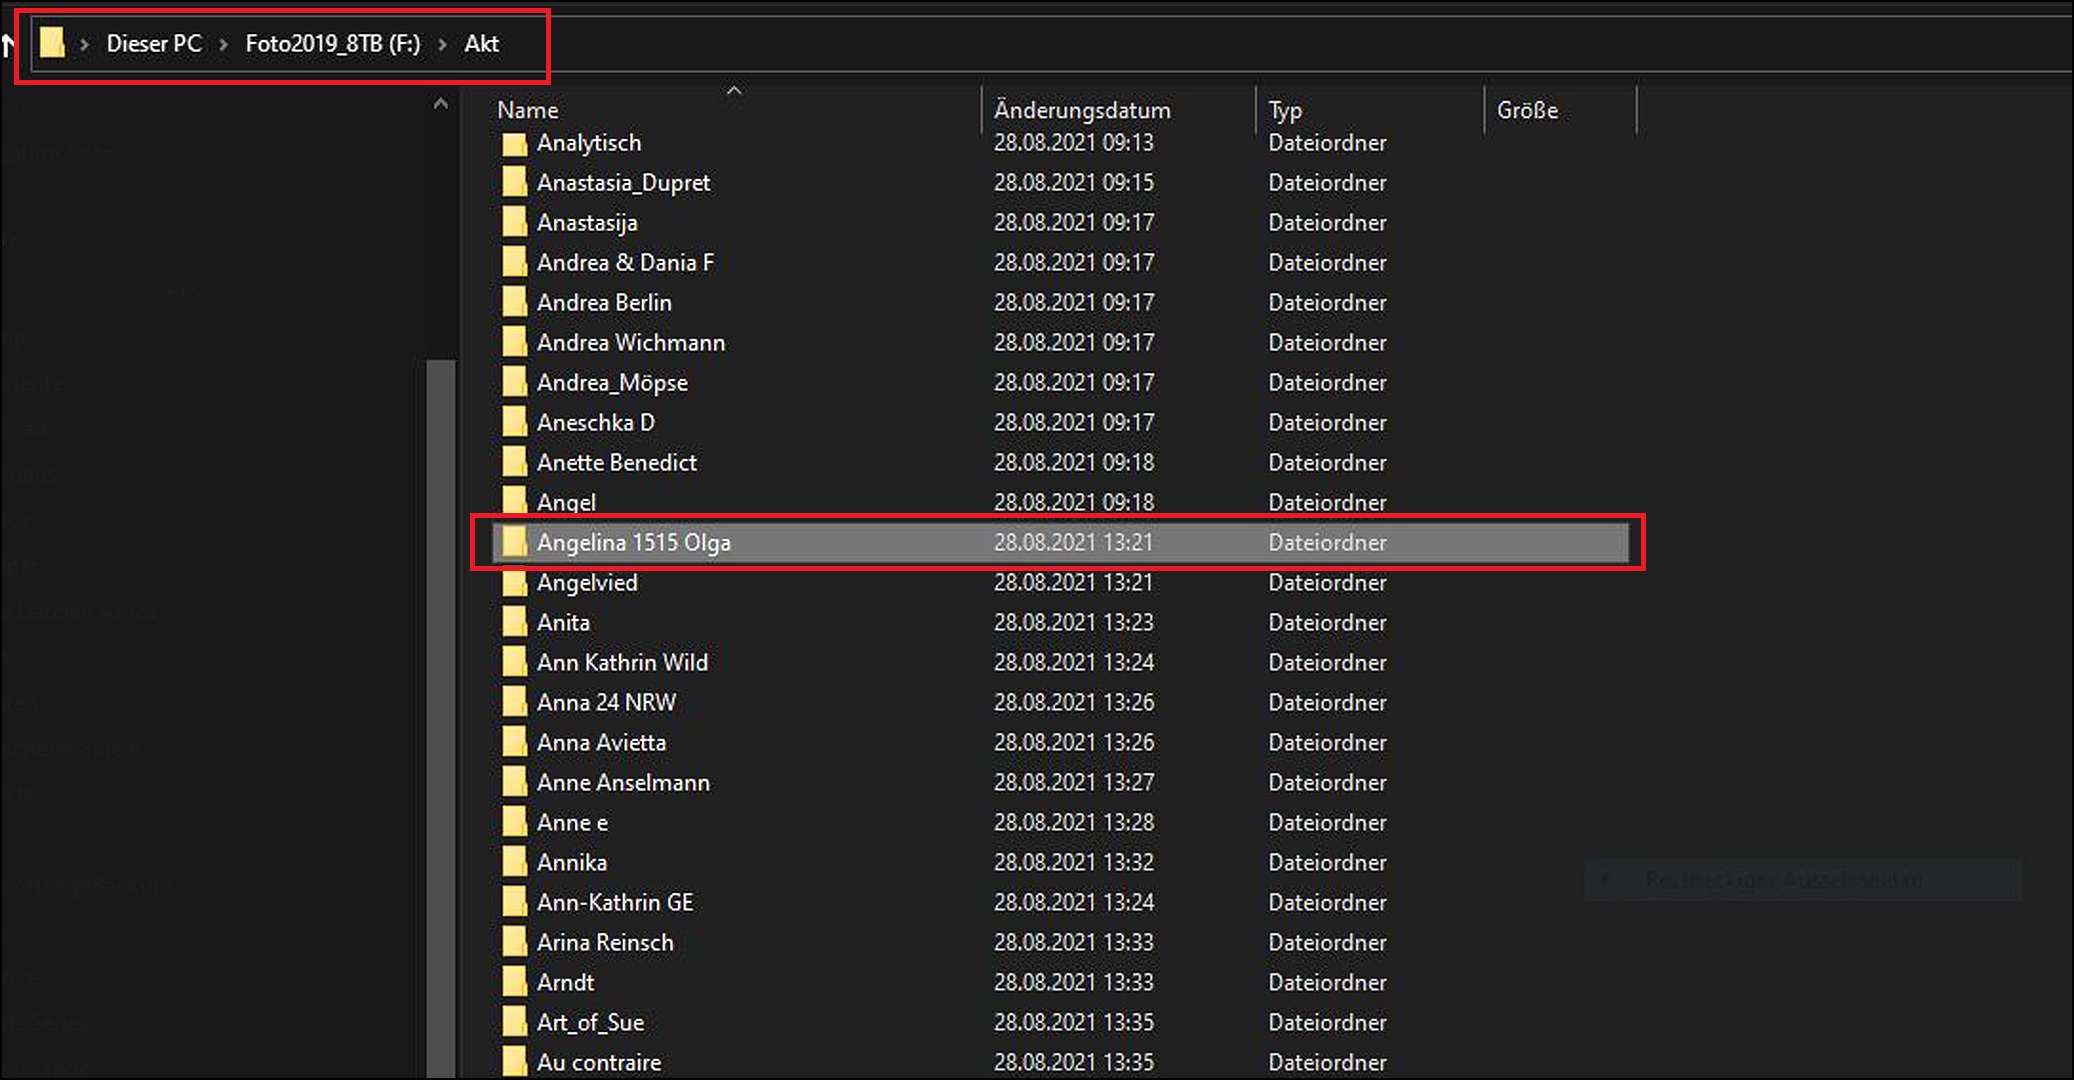Select the Anita folder icon
2074x1080 pixels.
[x=514, y=623]
